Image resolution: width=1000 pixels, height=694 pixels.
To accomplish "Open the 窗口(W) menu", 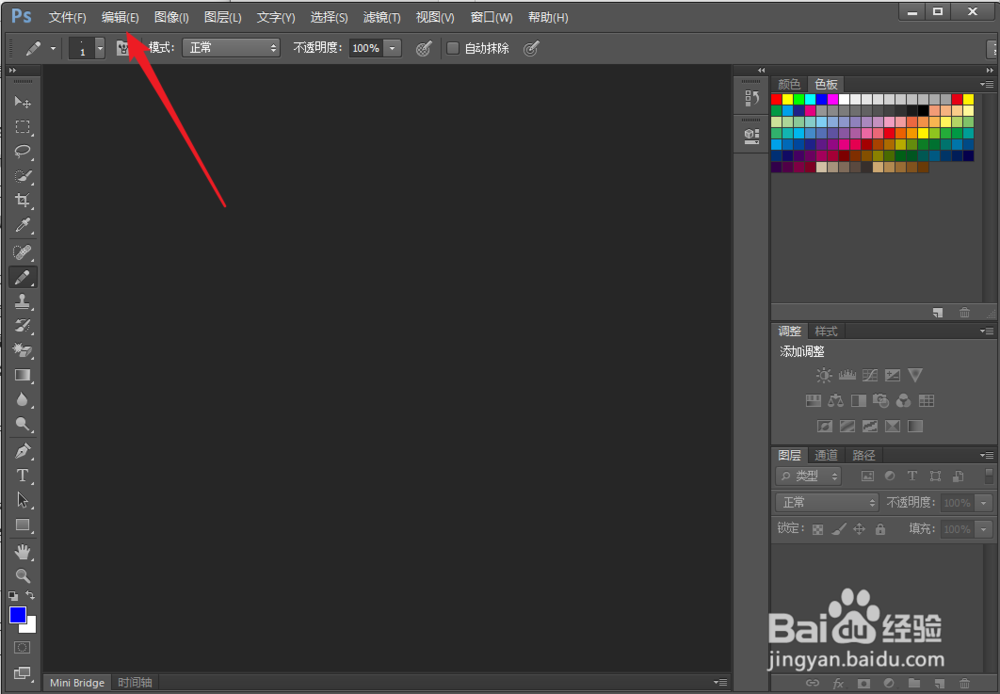I will point(491,17).
